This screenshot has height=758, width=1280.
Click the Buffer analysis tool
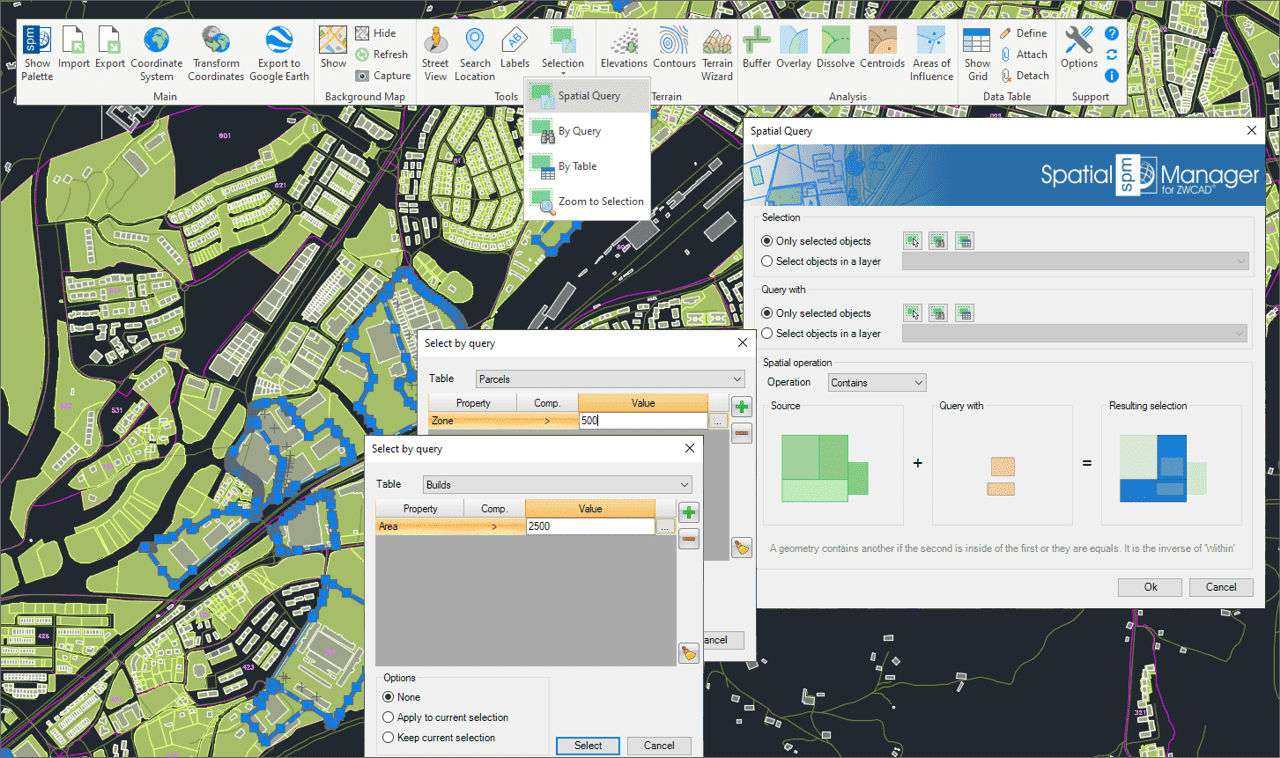(757, 49)
